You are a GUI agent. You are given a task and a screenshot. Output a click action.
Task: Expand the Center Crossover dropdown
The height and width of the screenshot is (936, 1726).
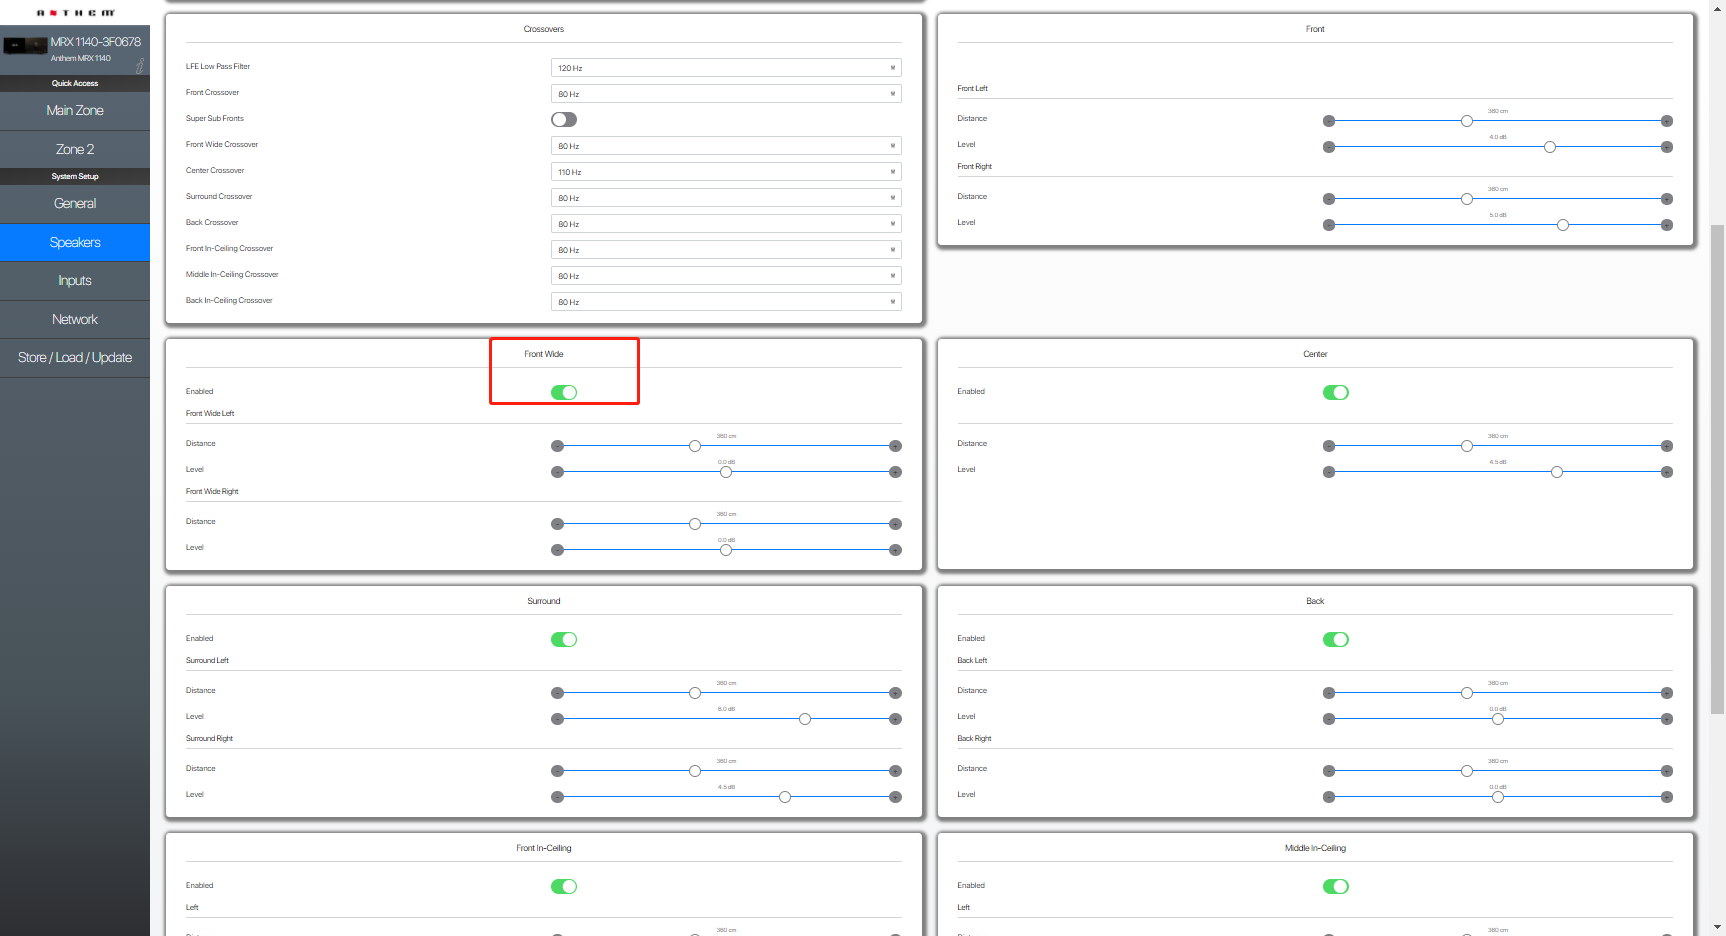pos(726,172)
